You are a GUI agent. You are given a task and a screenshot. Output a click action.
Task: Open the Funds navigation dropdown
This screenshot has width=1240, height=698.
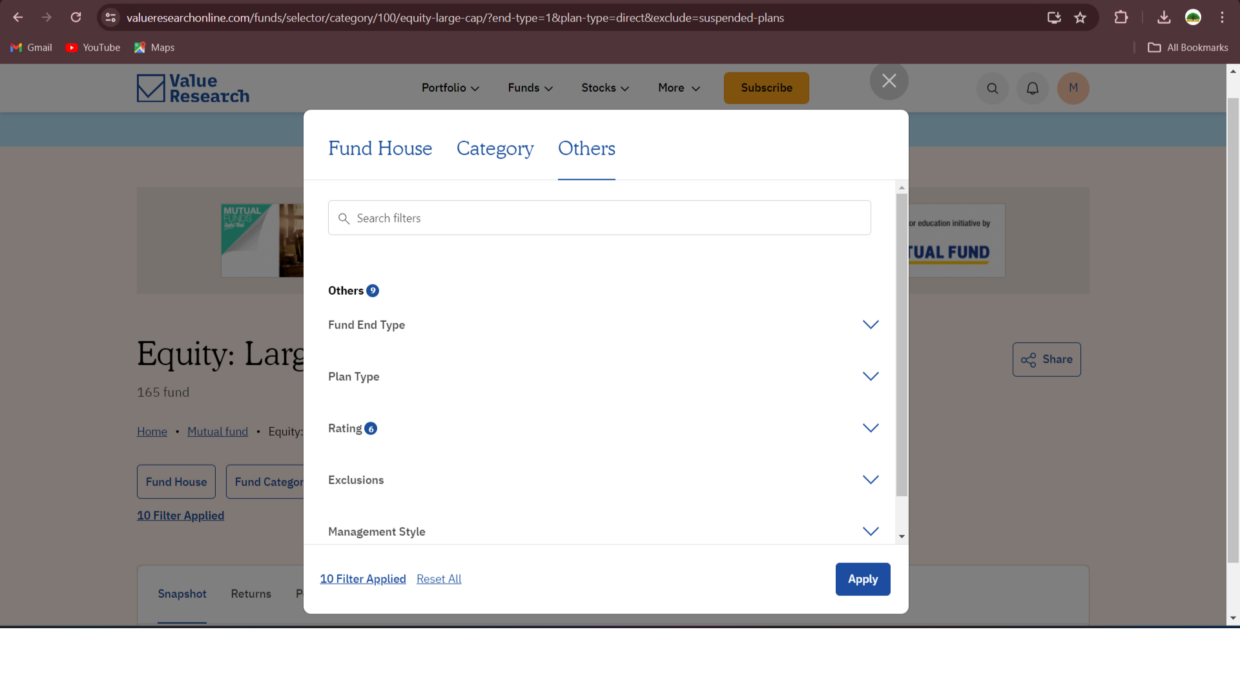coord(529,88)
